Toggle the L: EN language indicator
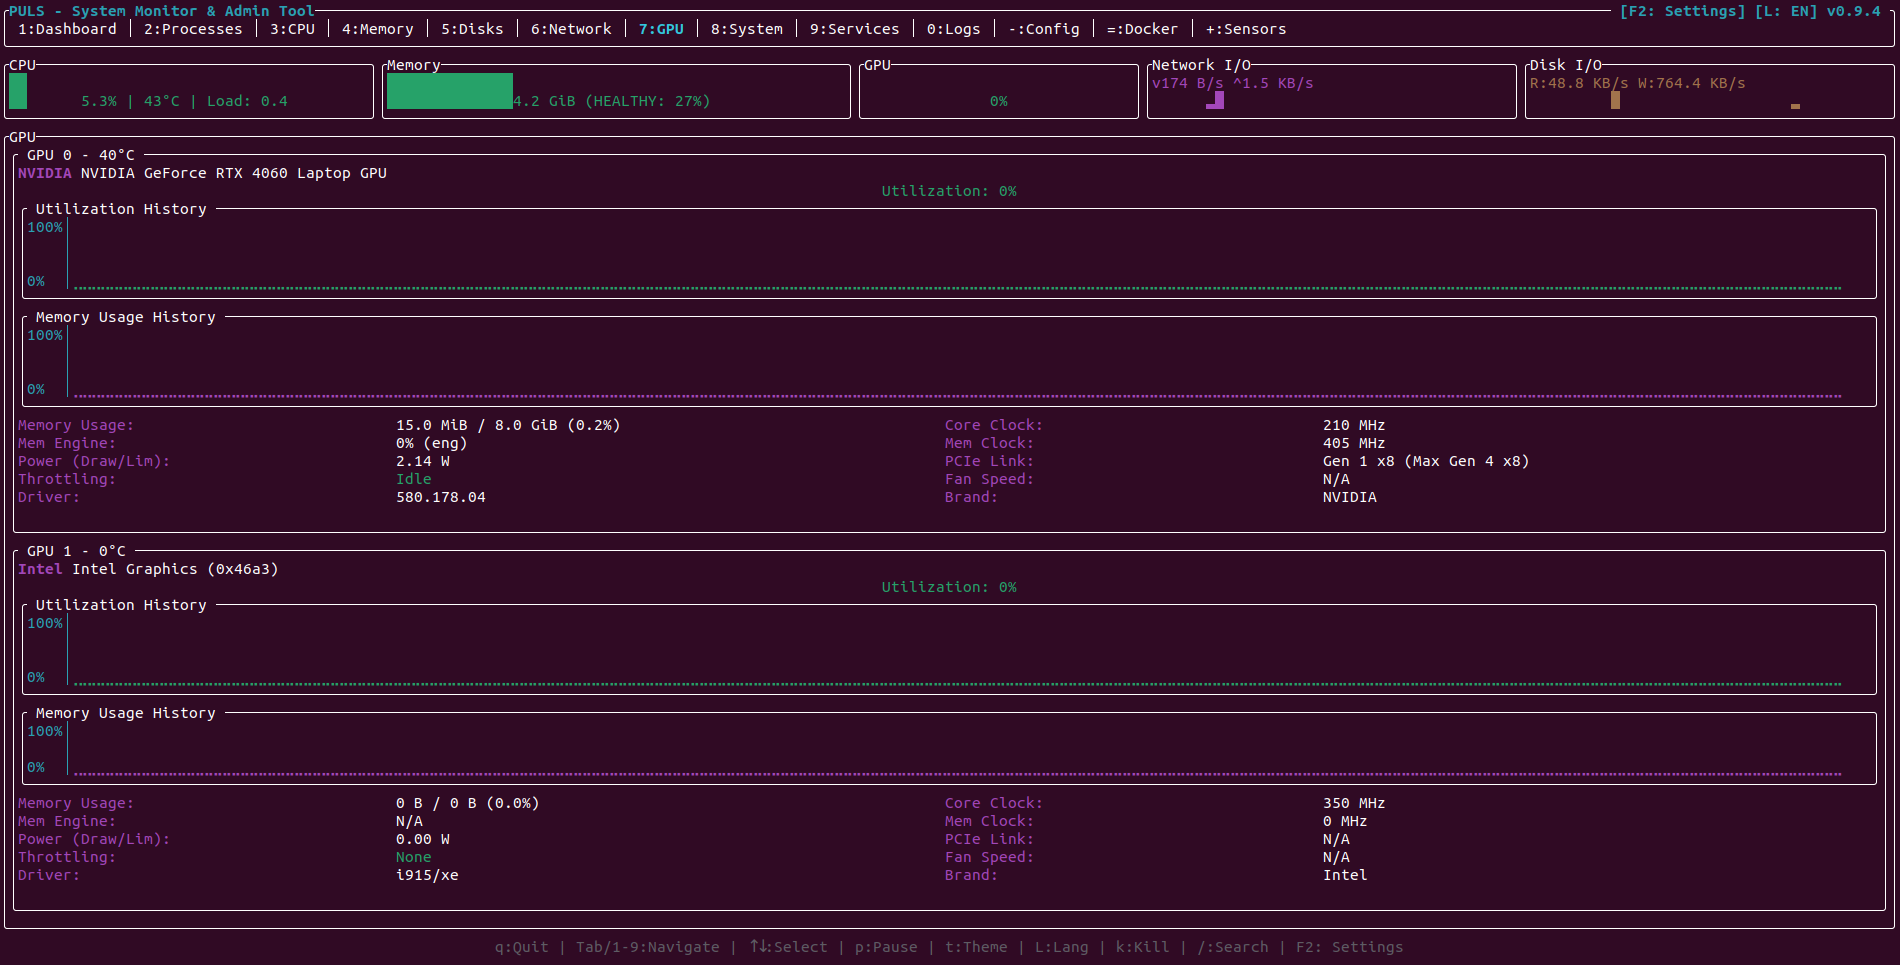Image resolution: width=1900 pixels, height=965 pixels. (1786, 11)
